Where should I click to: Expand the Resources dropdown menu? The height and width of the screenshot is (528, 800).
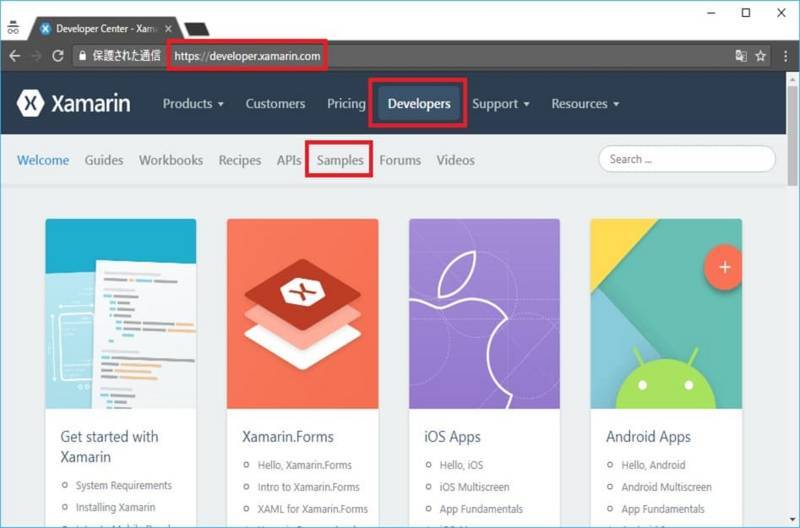pos(585,104)
